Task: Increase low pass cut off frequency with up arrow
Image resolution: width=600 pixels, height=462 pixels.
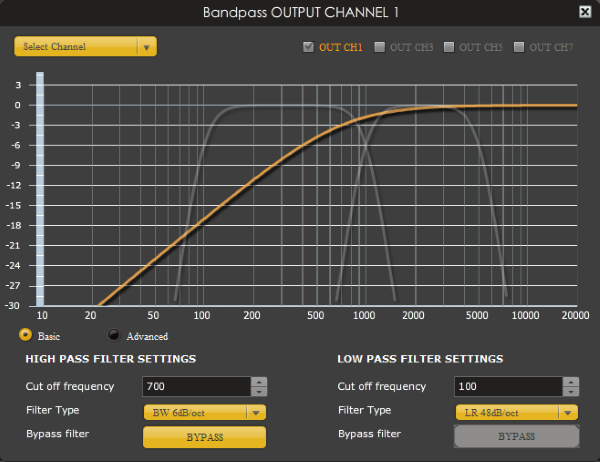Action: 569,381
